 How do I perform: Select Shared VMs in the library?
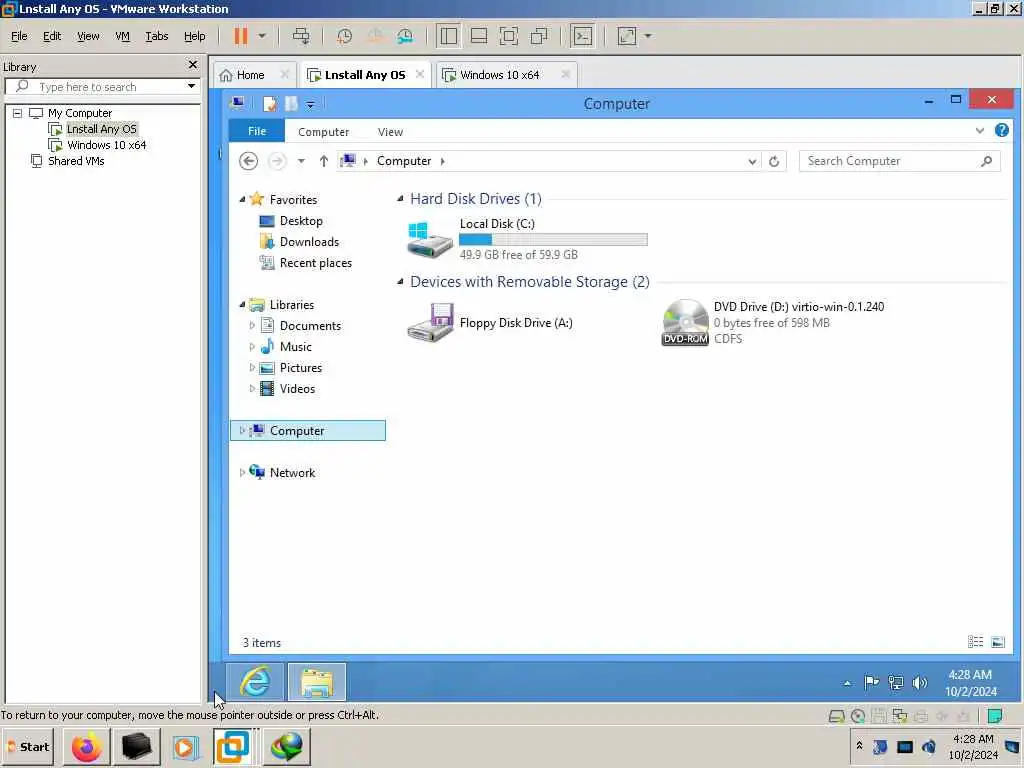click(76, 161)
